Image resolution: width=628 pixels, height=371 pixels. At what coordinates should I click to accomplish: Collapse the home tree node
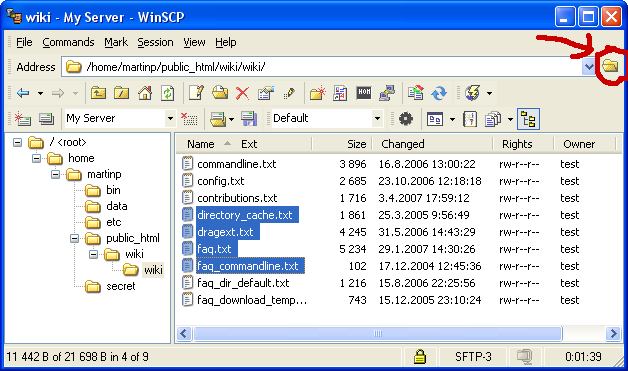click(x=36, y=158)
